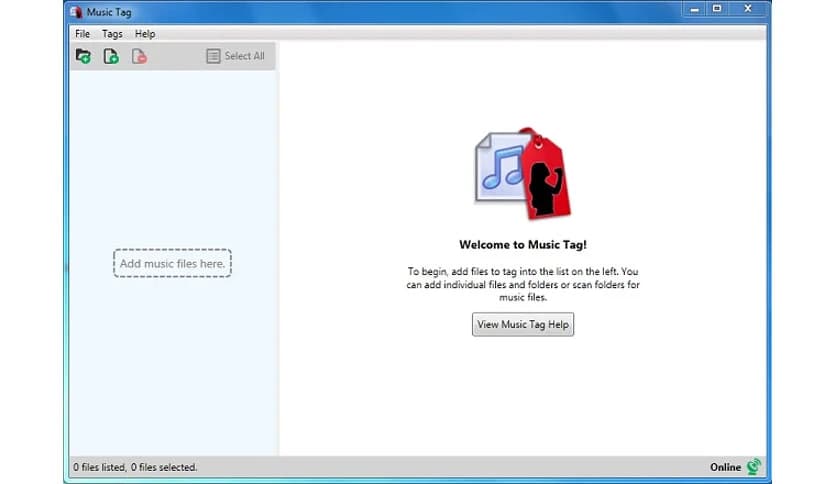Image resolution: width=836 pixels, height=484 pixels.
Task: Open the Help menu
Action: 145,34
